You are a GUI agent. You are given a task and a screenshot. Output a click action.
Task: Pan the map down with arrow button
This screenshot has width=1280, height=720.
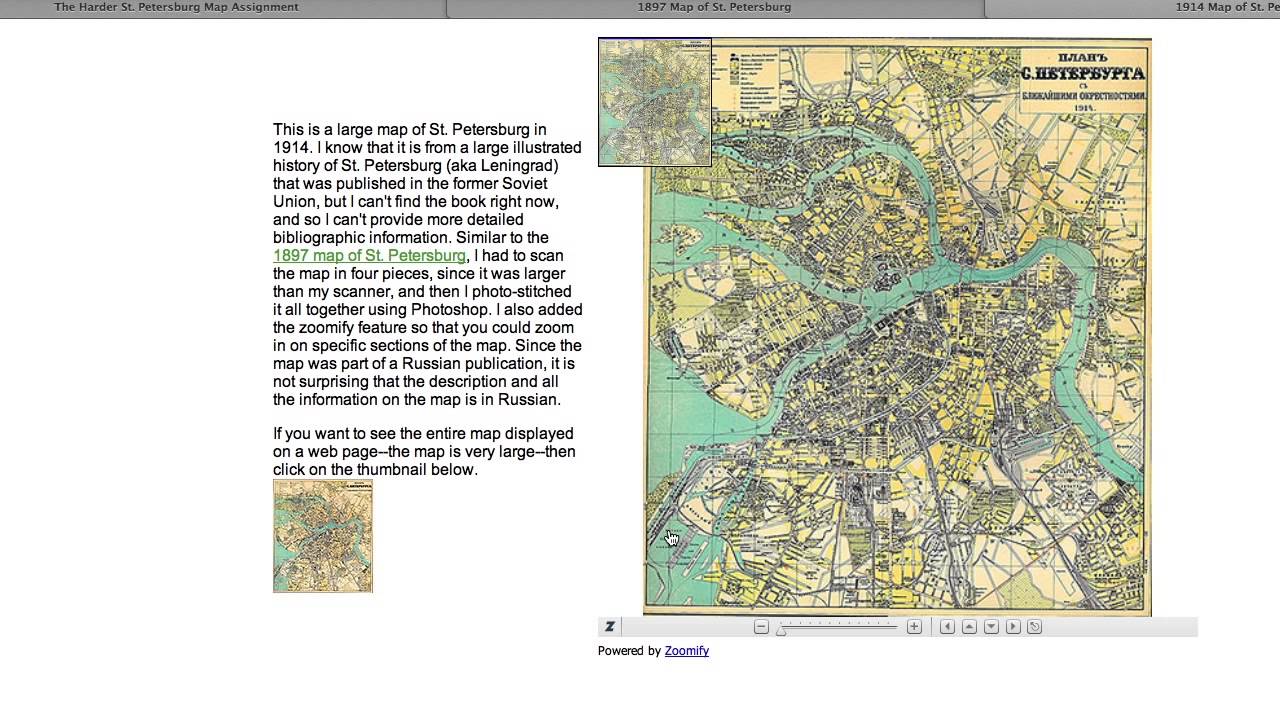click(991, 627)
